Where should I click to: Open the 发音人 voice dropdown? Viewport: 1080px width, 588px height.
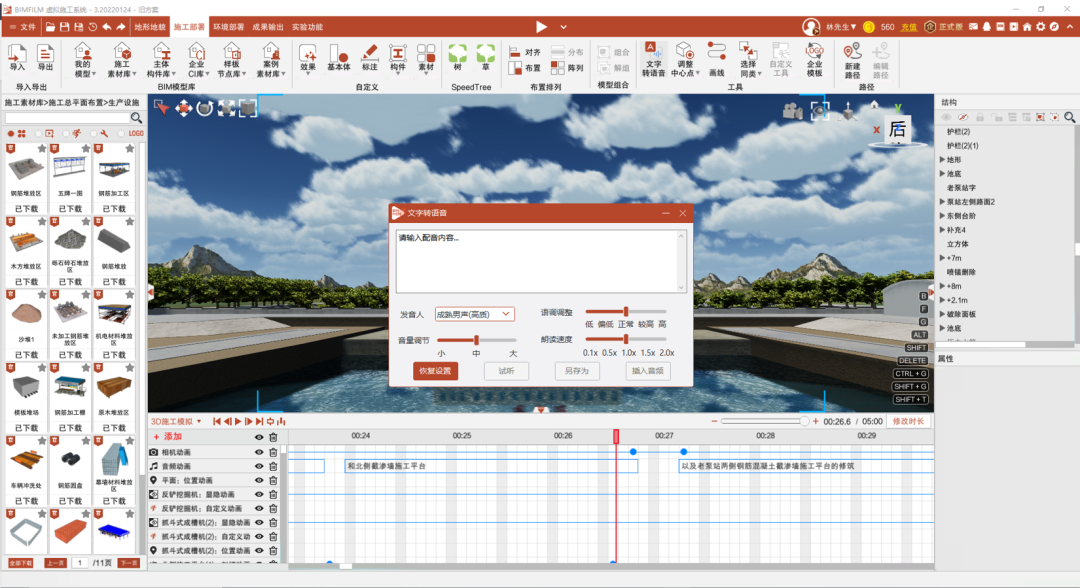pos(474,314)
